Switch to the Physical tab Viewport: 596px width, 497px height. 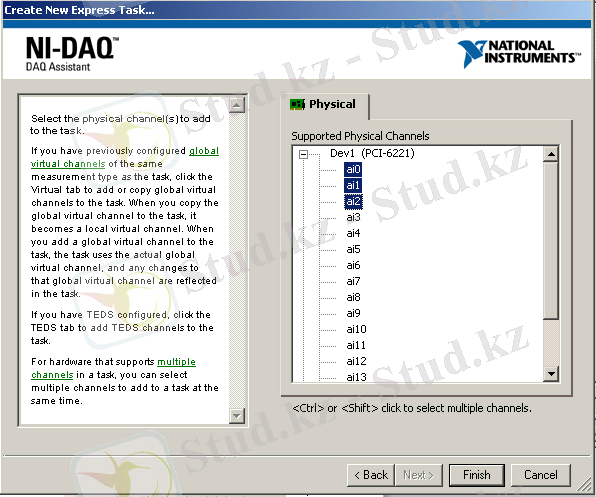click(x=323, y=104)
